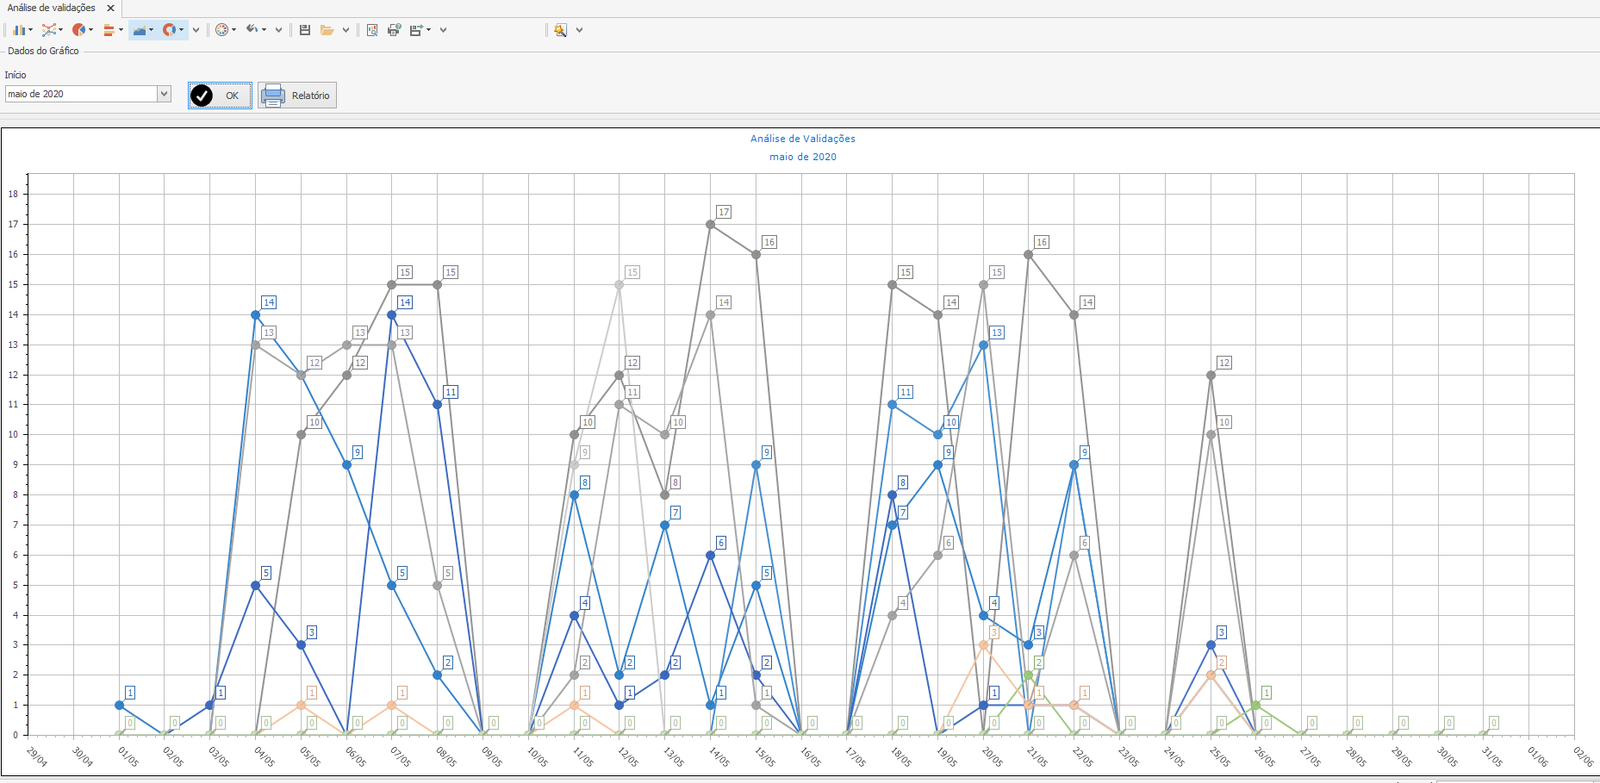Close the 'Análise de validações' tab

pyautogui.click(x=111, y=8)
